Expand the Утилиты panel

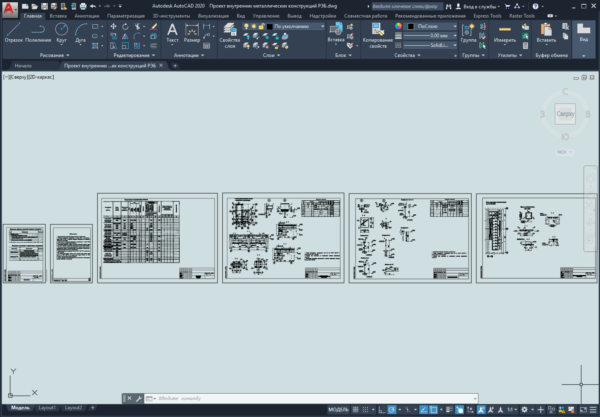click(x=509, y=55)
